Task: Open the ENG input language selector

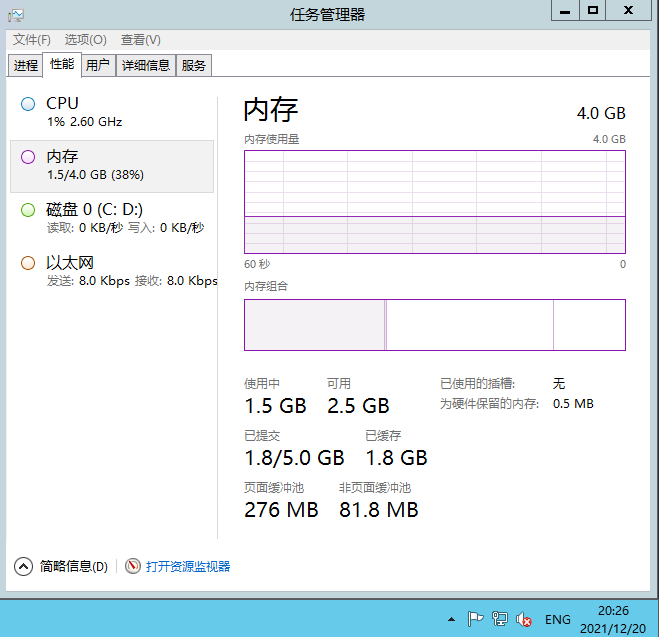Action: pyautogui.click(x=558, y=619)
